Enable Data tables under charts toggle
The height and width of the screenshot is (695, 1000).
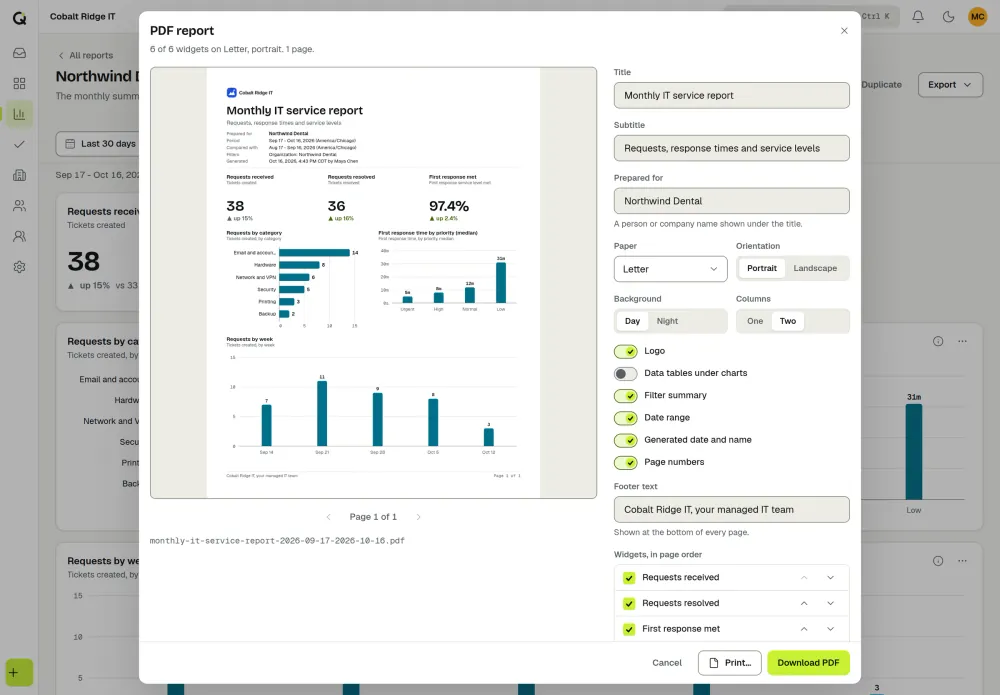tap(625, 374)
